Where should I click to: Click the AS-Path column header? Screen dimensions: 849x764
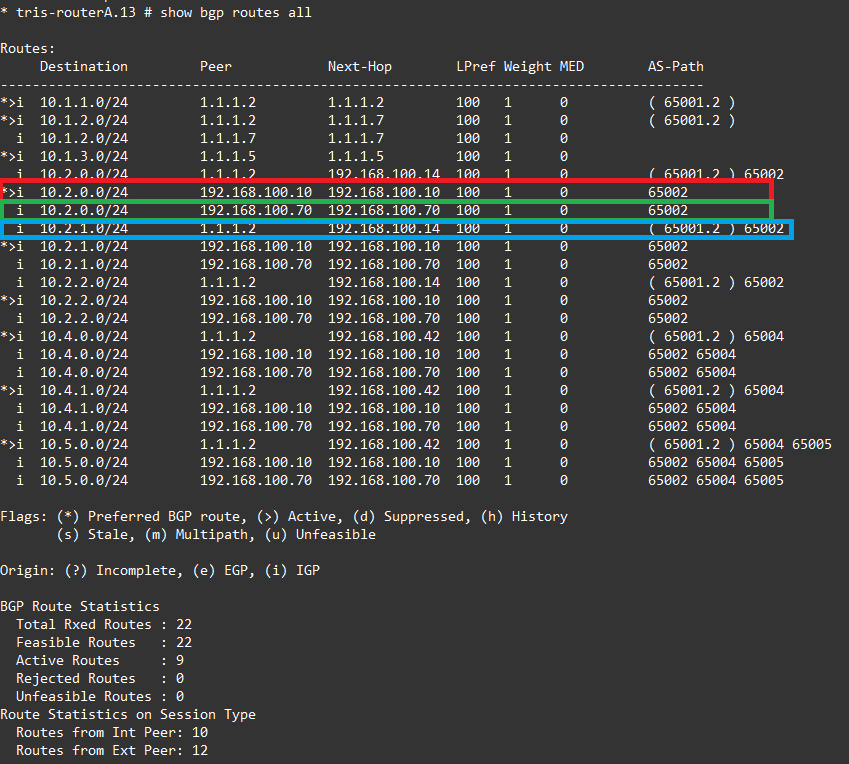(x=675, y=66)
